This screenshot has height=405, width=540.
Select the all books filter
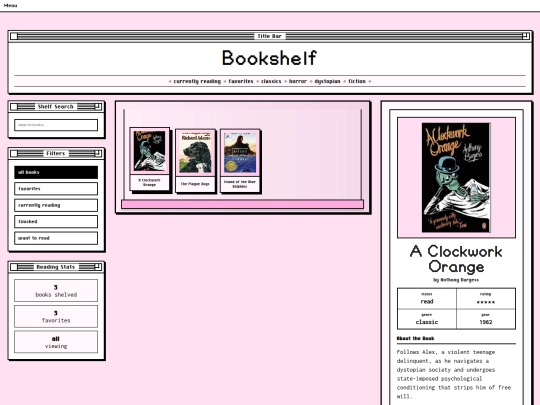click(x=56, y=172)
